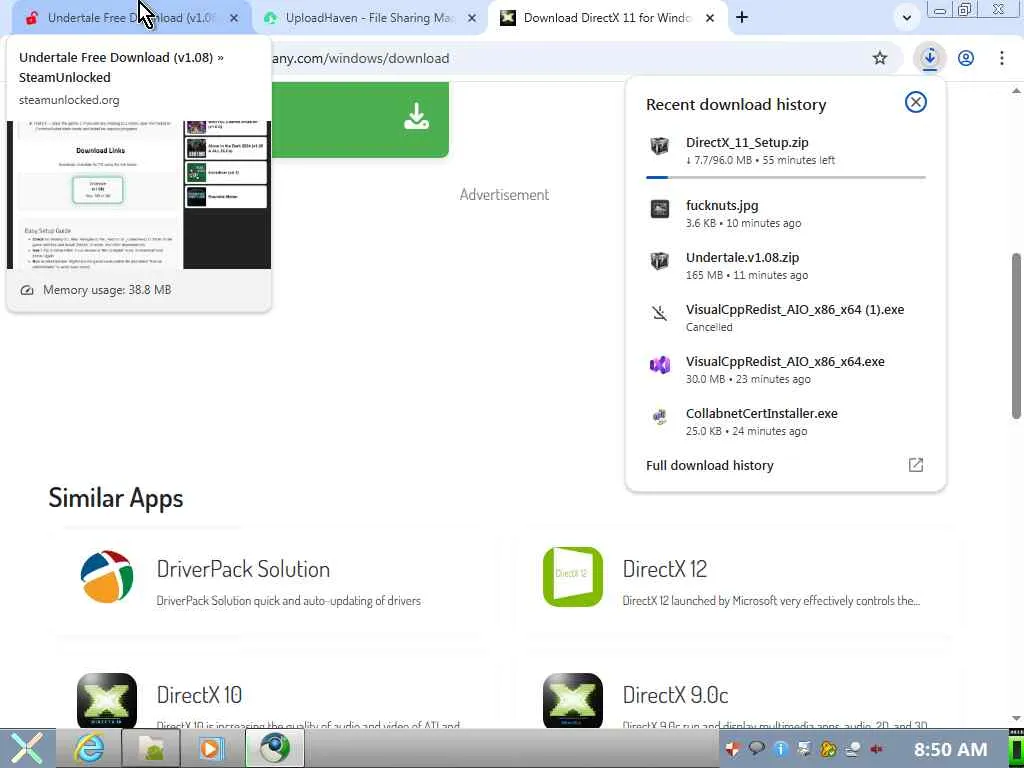Open the fucknuts.jpg download entry
This screenshot has height=768, width=1024.
pyautogui.click(x=785, y=214)
